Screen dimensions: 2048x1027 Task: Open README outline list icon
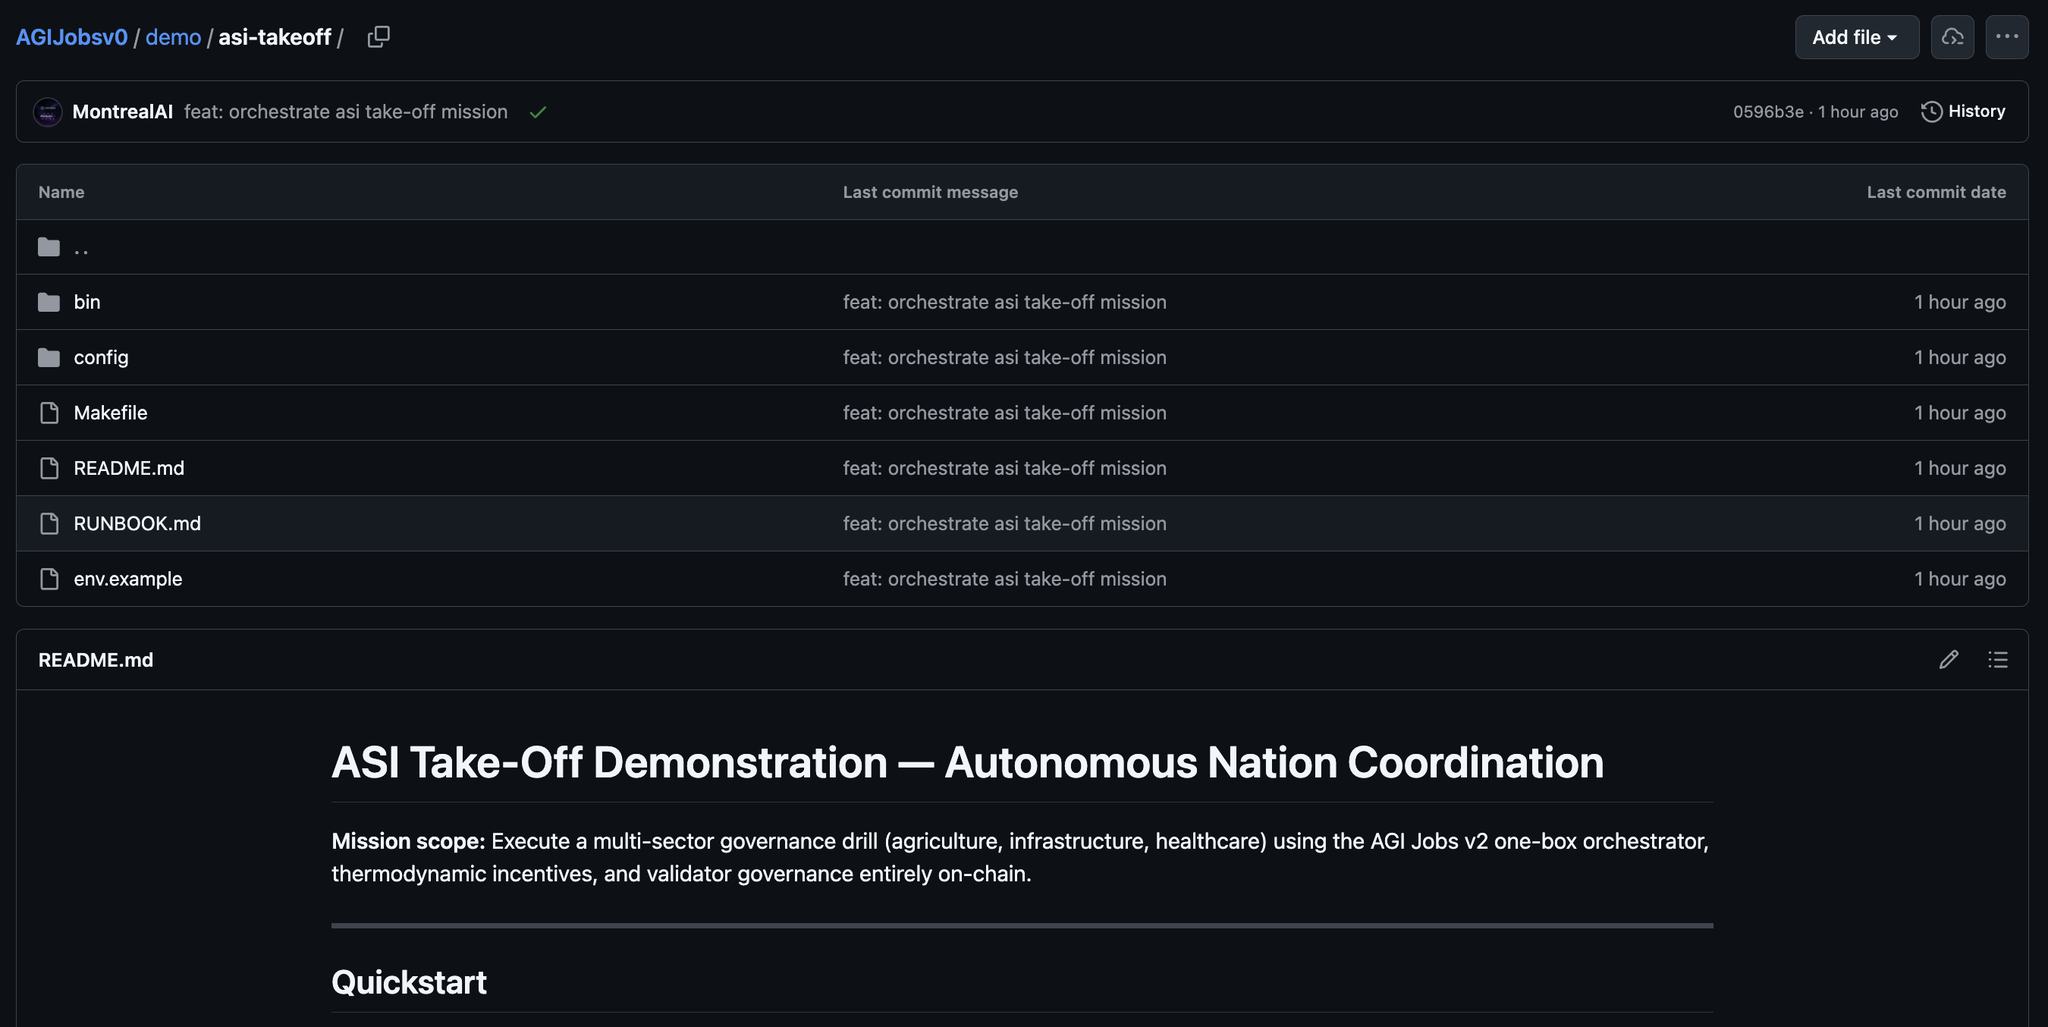1997,660
